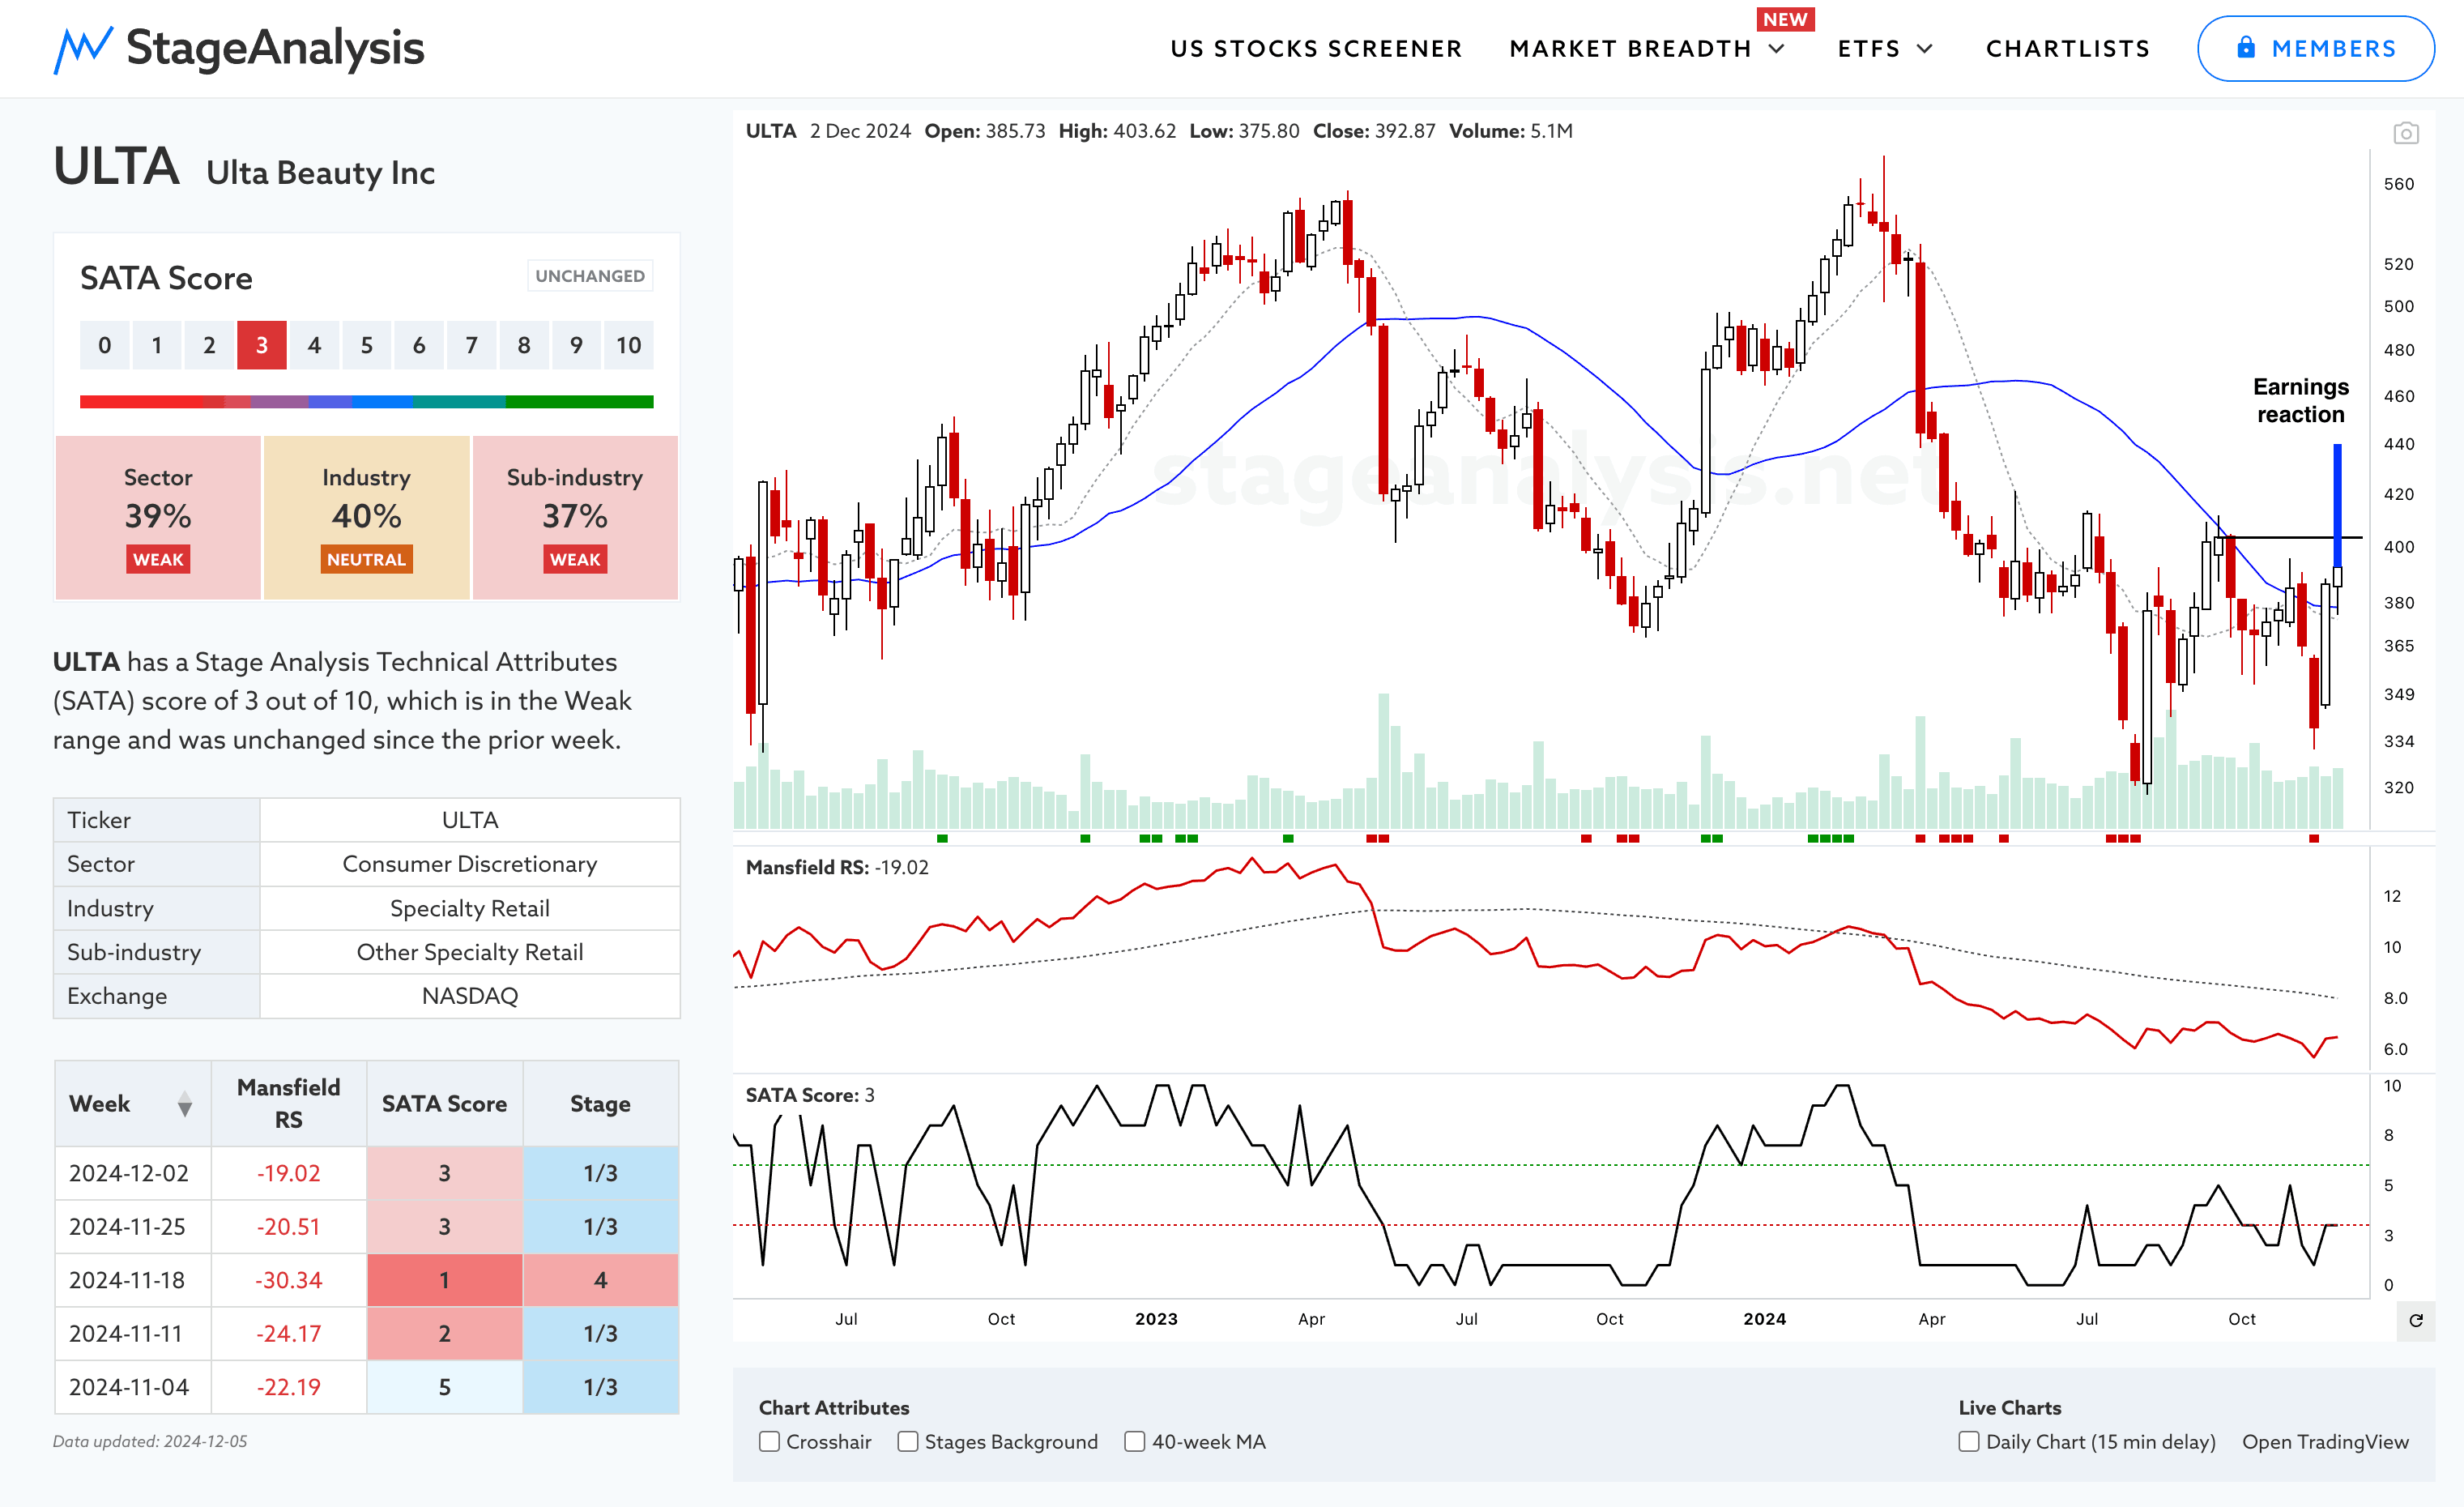Screen dimensions: 2464x1507
Task: Toggle Daily Chart 15 min delay checkbox
Action: coord(1968,1441)
